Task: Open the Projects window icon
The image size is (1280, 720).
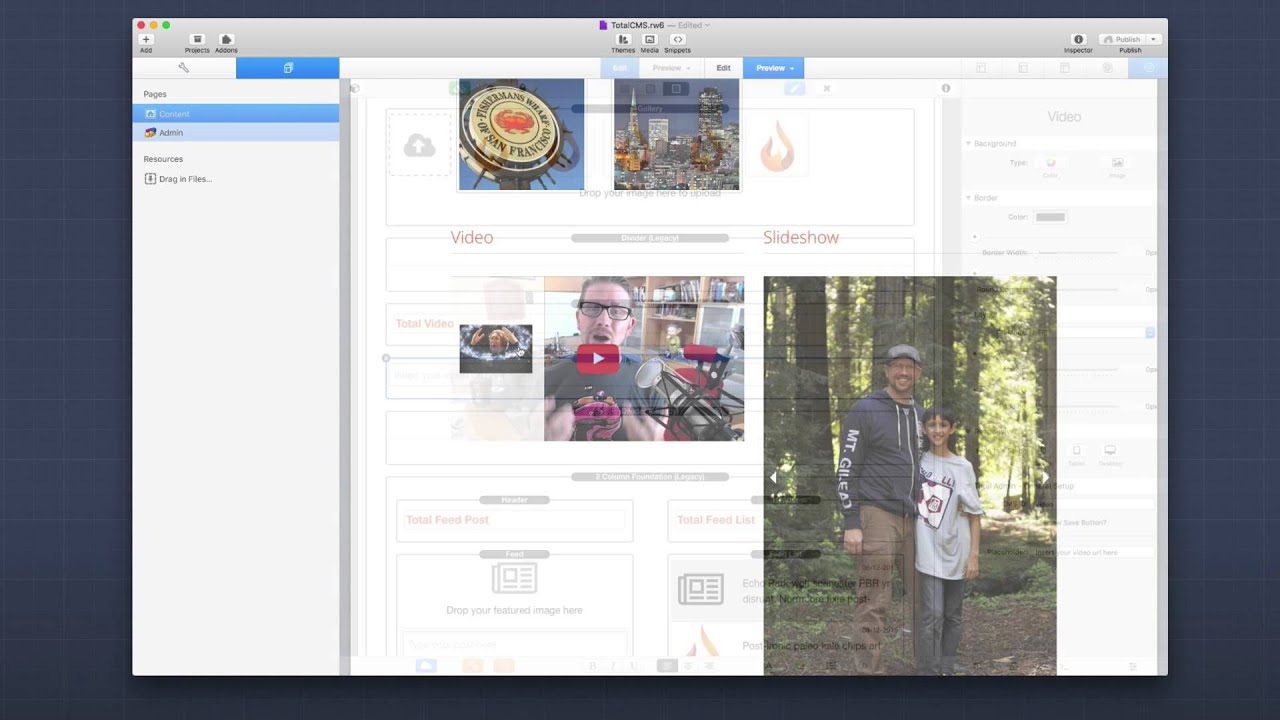Action: coord(197,39)
